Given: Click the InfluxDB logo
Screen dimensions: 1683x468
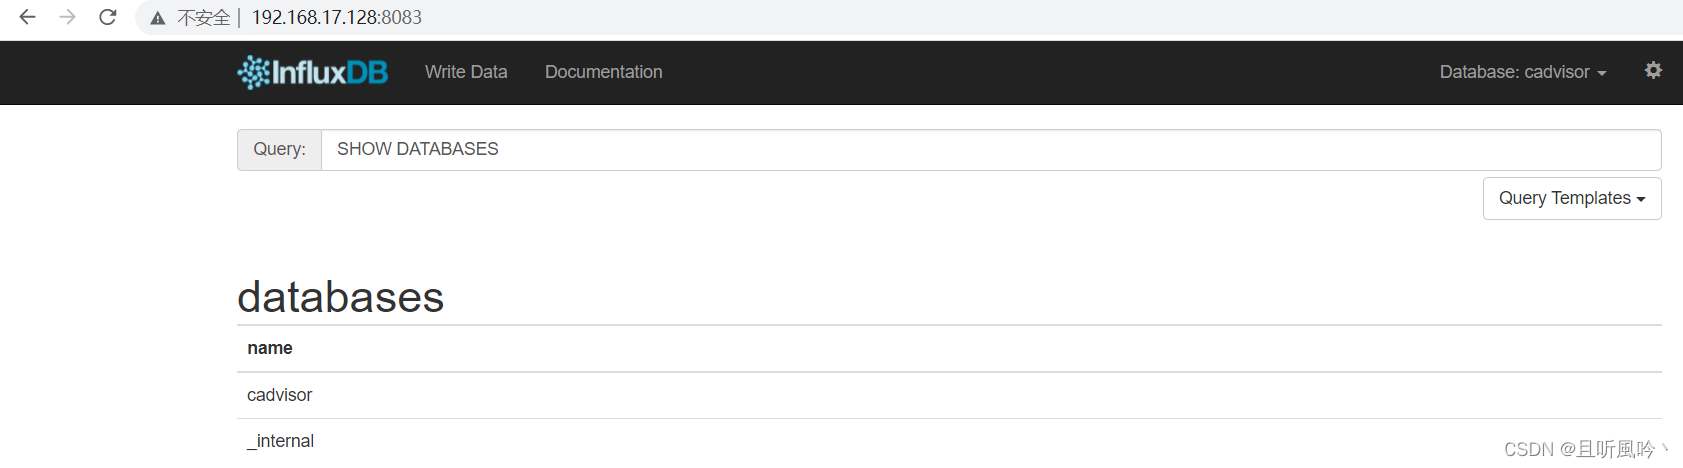Looking at the screenshot, I should pyautogui.click(x=312, y=72).
